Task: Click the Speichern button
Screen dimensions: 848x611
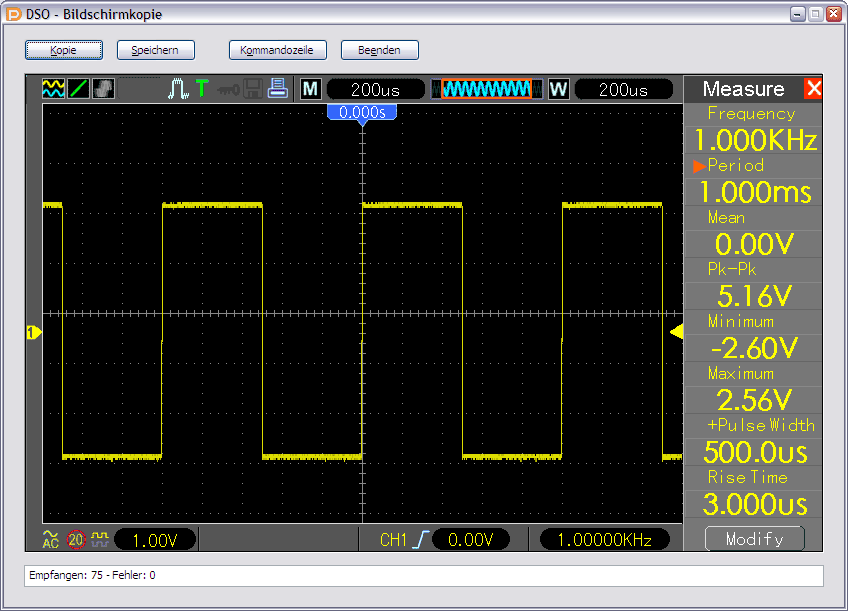Action: tap(156, 50)
